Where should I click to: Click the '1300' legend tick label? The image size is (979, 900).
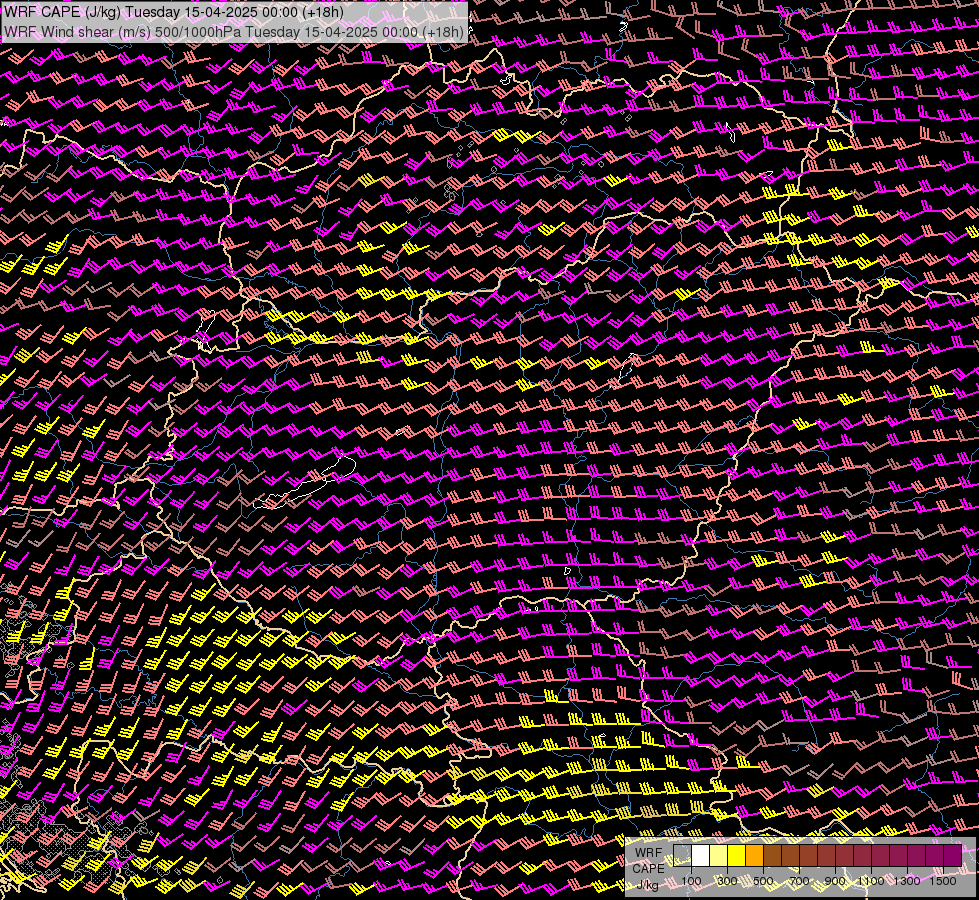907,881
